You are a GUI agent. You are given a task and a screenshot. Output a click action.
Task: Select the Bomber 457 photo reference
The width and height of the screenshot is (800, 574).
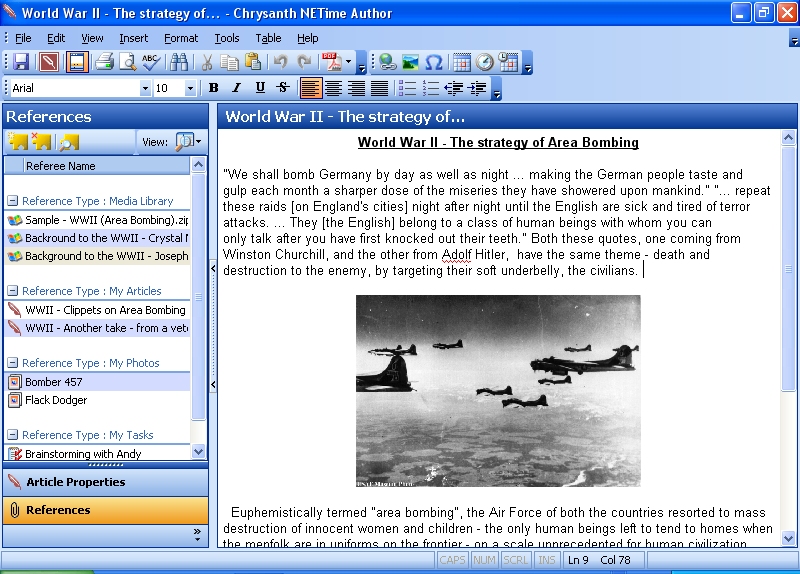coord(54,382)
